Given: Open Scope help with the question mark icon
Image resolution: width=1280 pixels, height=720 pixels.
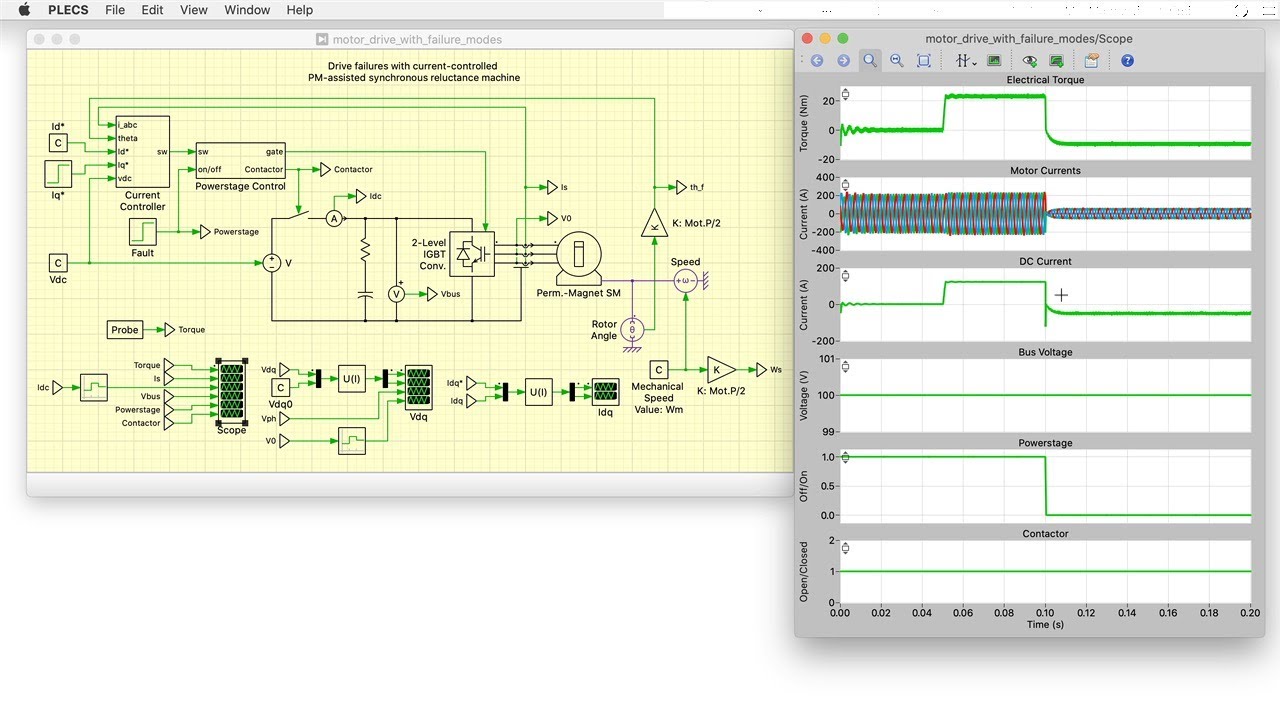Looking at the screenshot, I should (x=1127, y=61).
